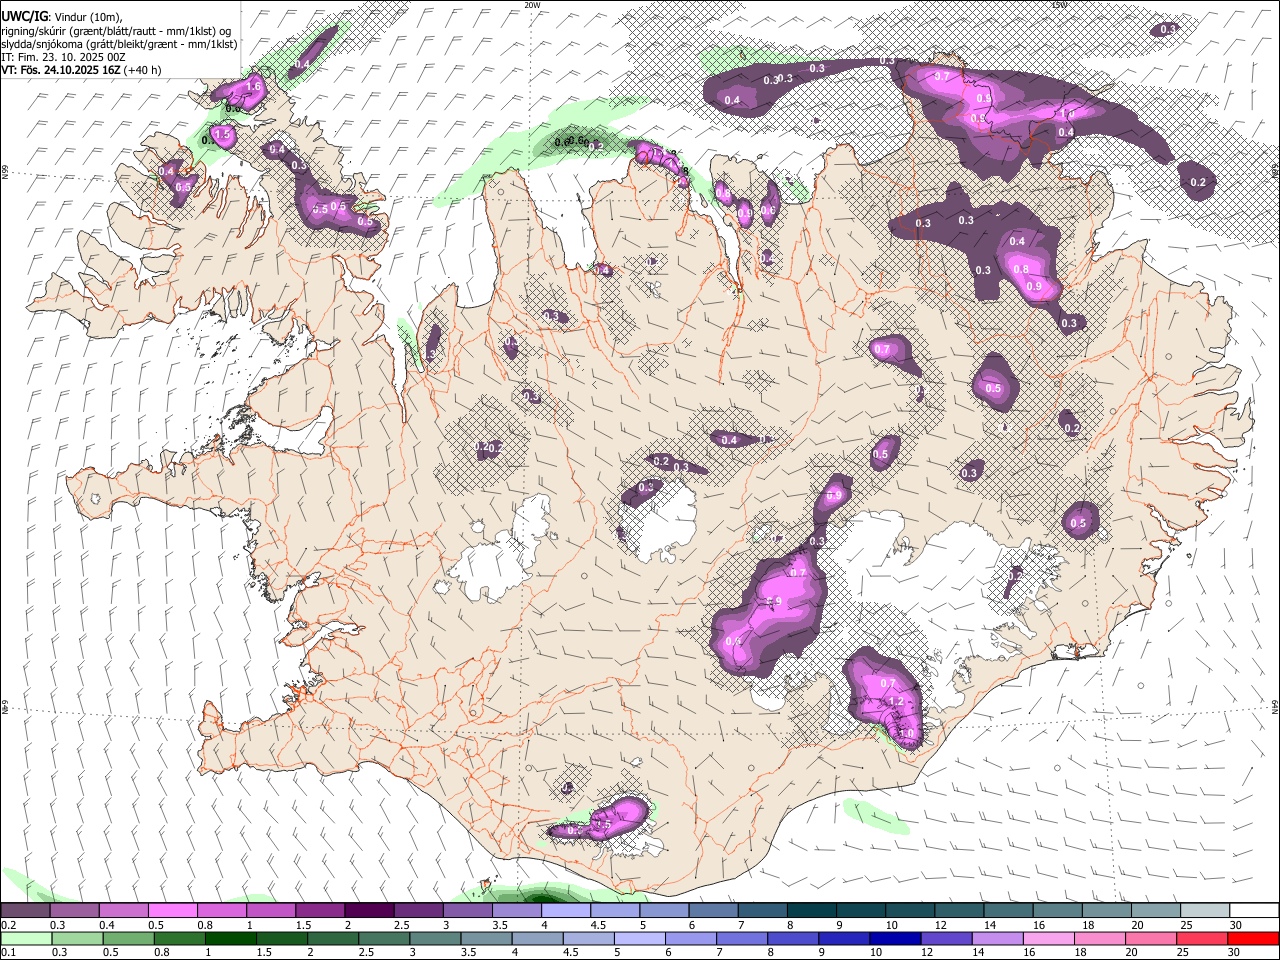Click lower legend deep blue swatch between 10 and 12
Screen dimensions: 1280x960
tap(894, 939)
